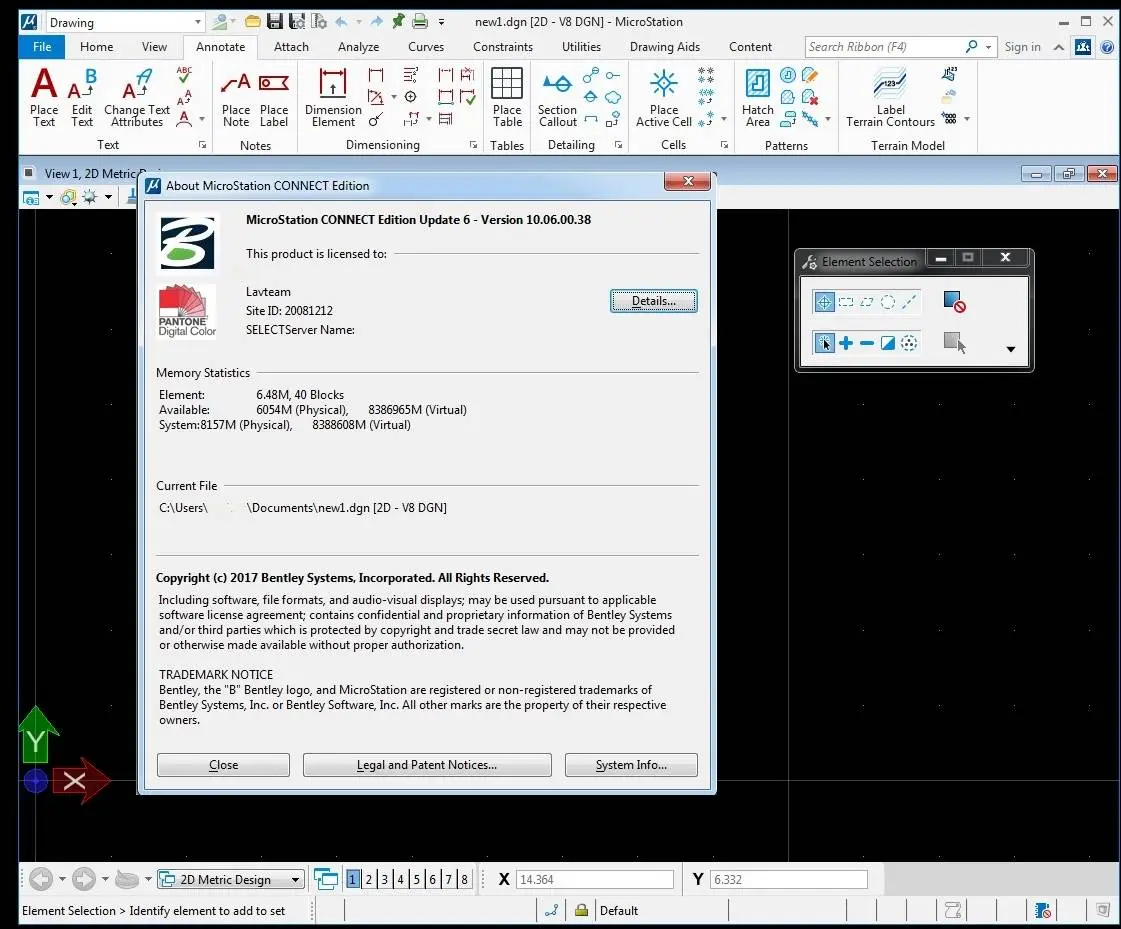Image resolution: width=1121 pixels, height=929 pixels.
Task: Click the Sign in link
Action: (1022, 46)
